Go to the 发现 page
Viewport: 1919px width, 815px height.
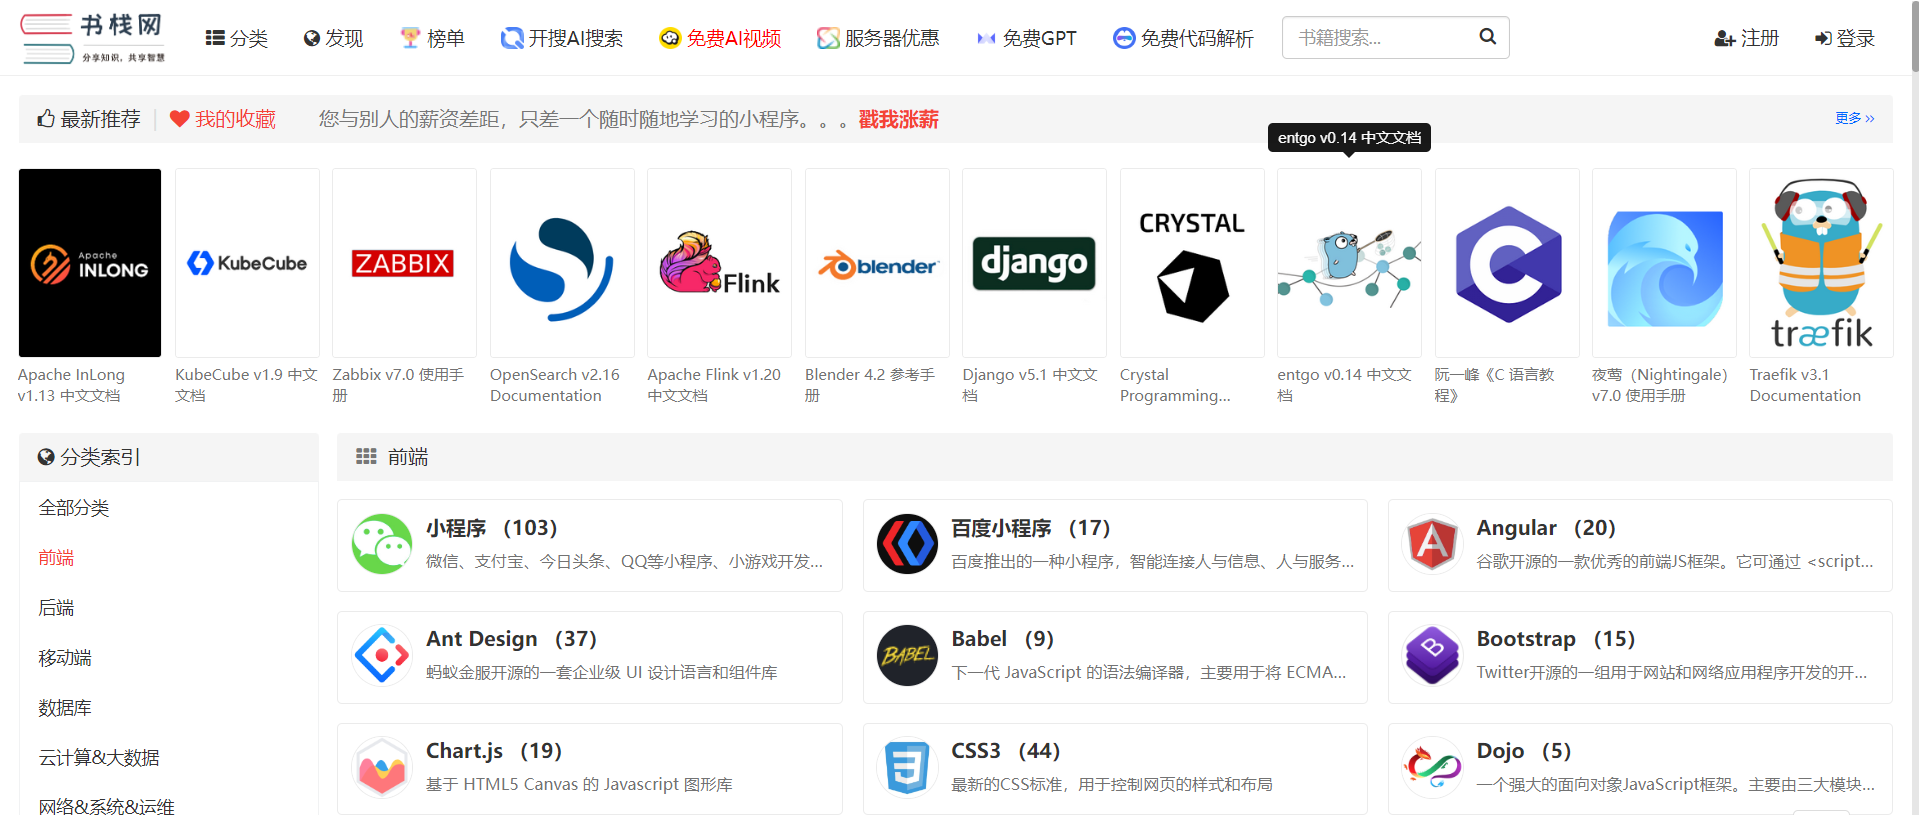point(333,38)
